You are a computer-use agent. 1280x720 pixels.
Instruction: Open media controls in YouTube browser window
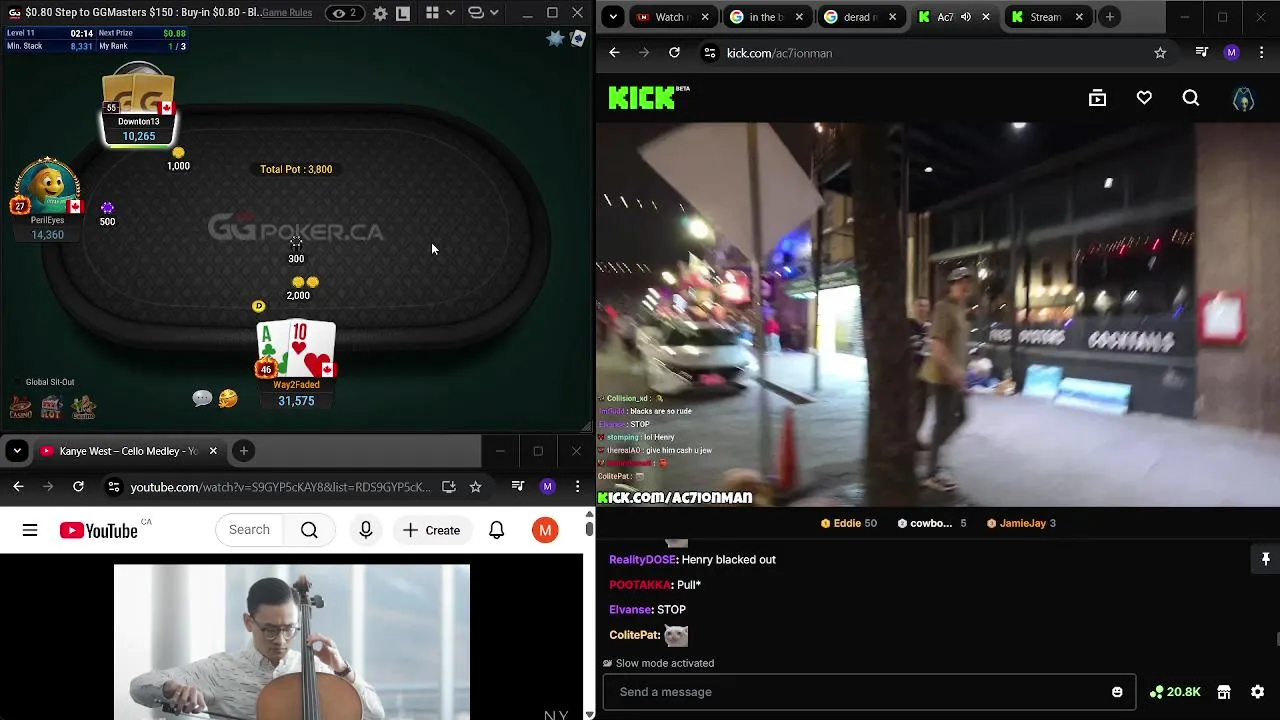click(x=517, y=487)
